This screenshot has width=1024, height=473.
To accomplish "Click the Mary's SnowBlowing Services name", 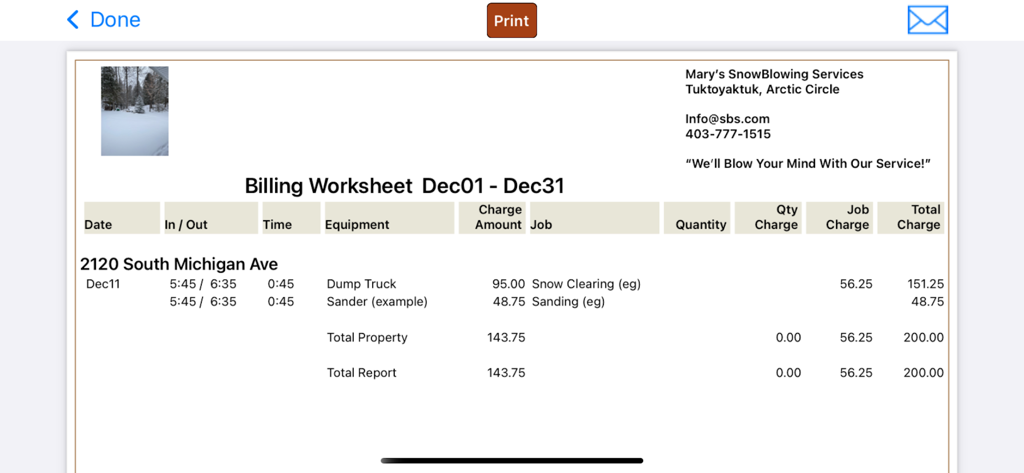I will click(x=775, y=74).
